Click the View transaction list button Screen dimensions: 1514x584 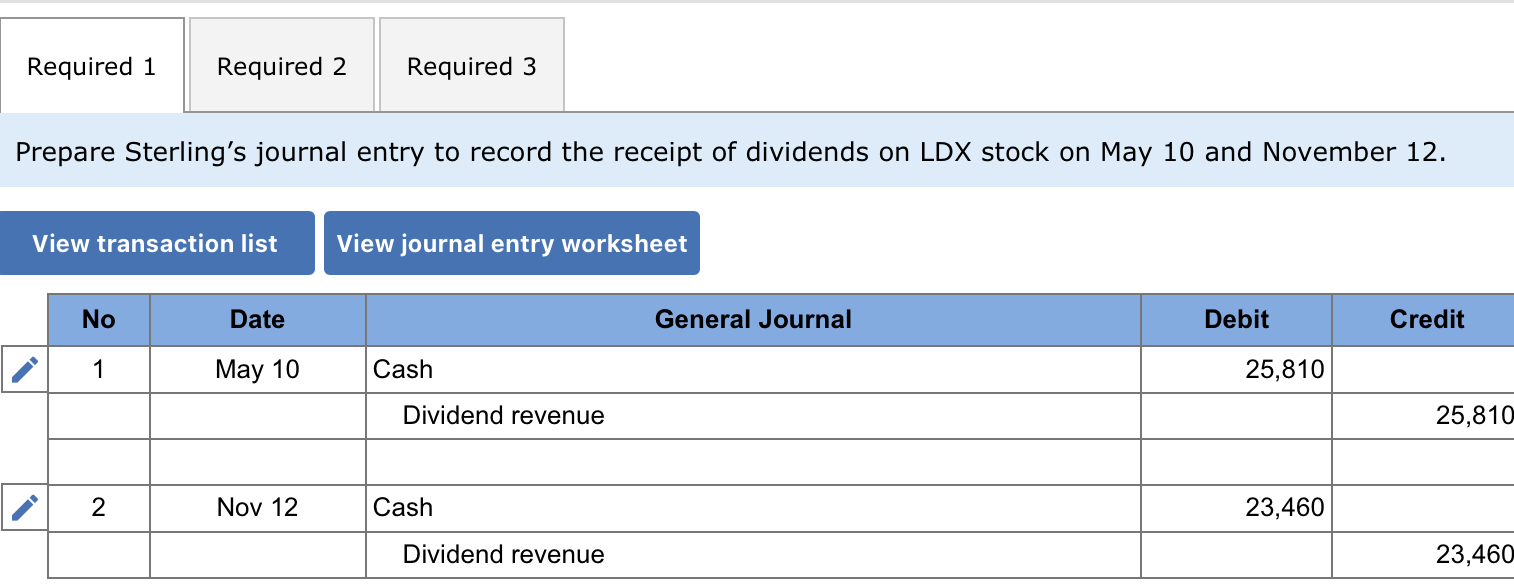156,243
